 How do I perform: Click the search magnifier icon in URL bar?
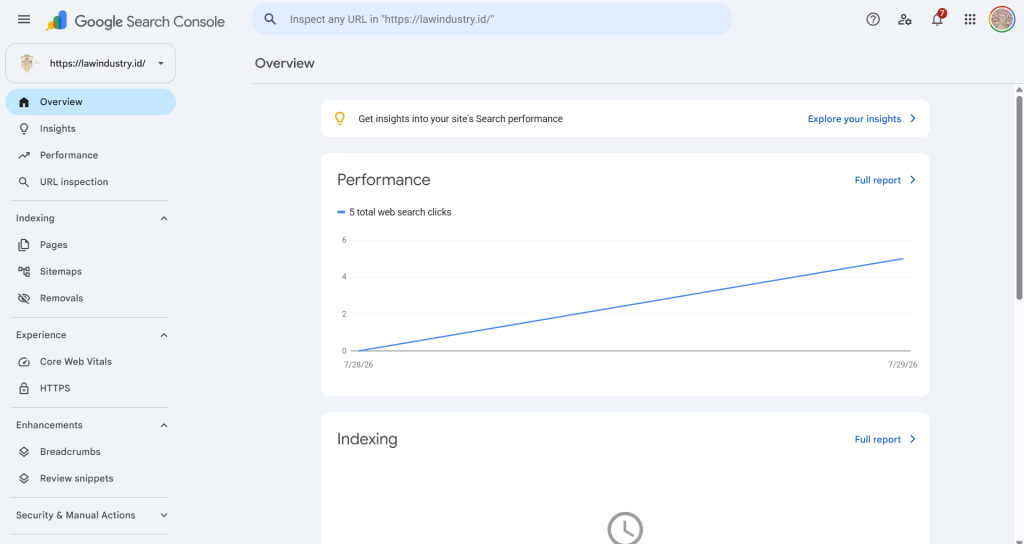pyautogui.click(x=270, y=20)
